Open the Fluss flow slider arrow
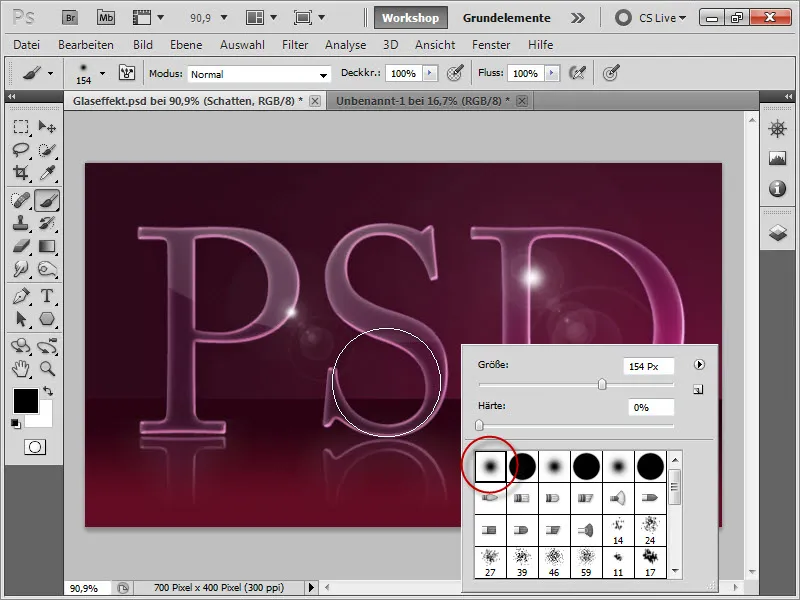Image resolution: width=800 pixels, height=600 pixels. tap(552, 73)
